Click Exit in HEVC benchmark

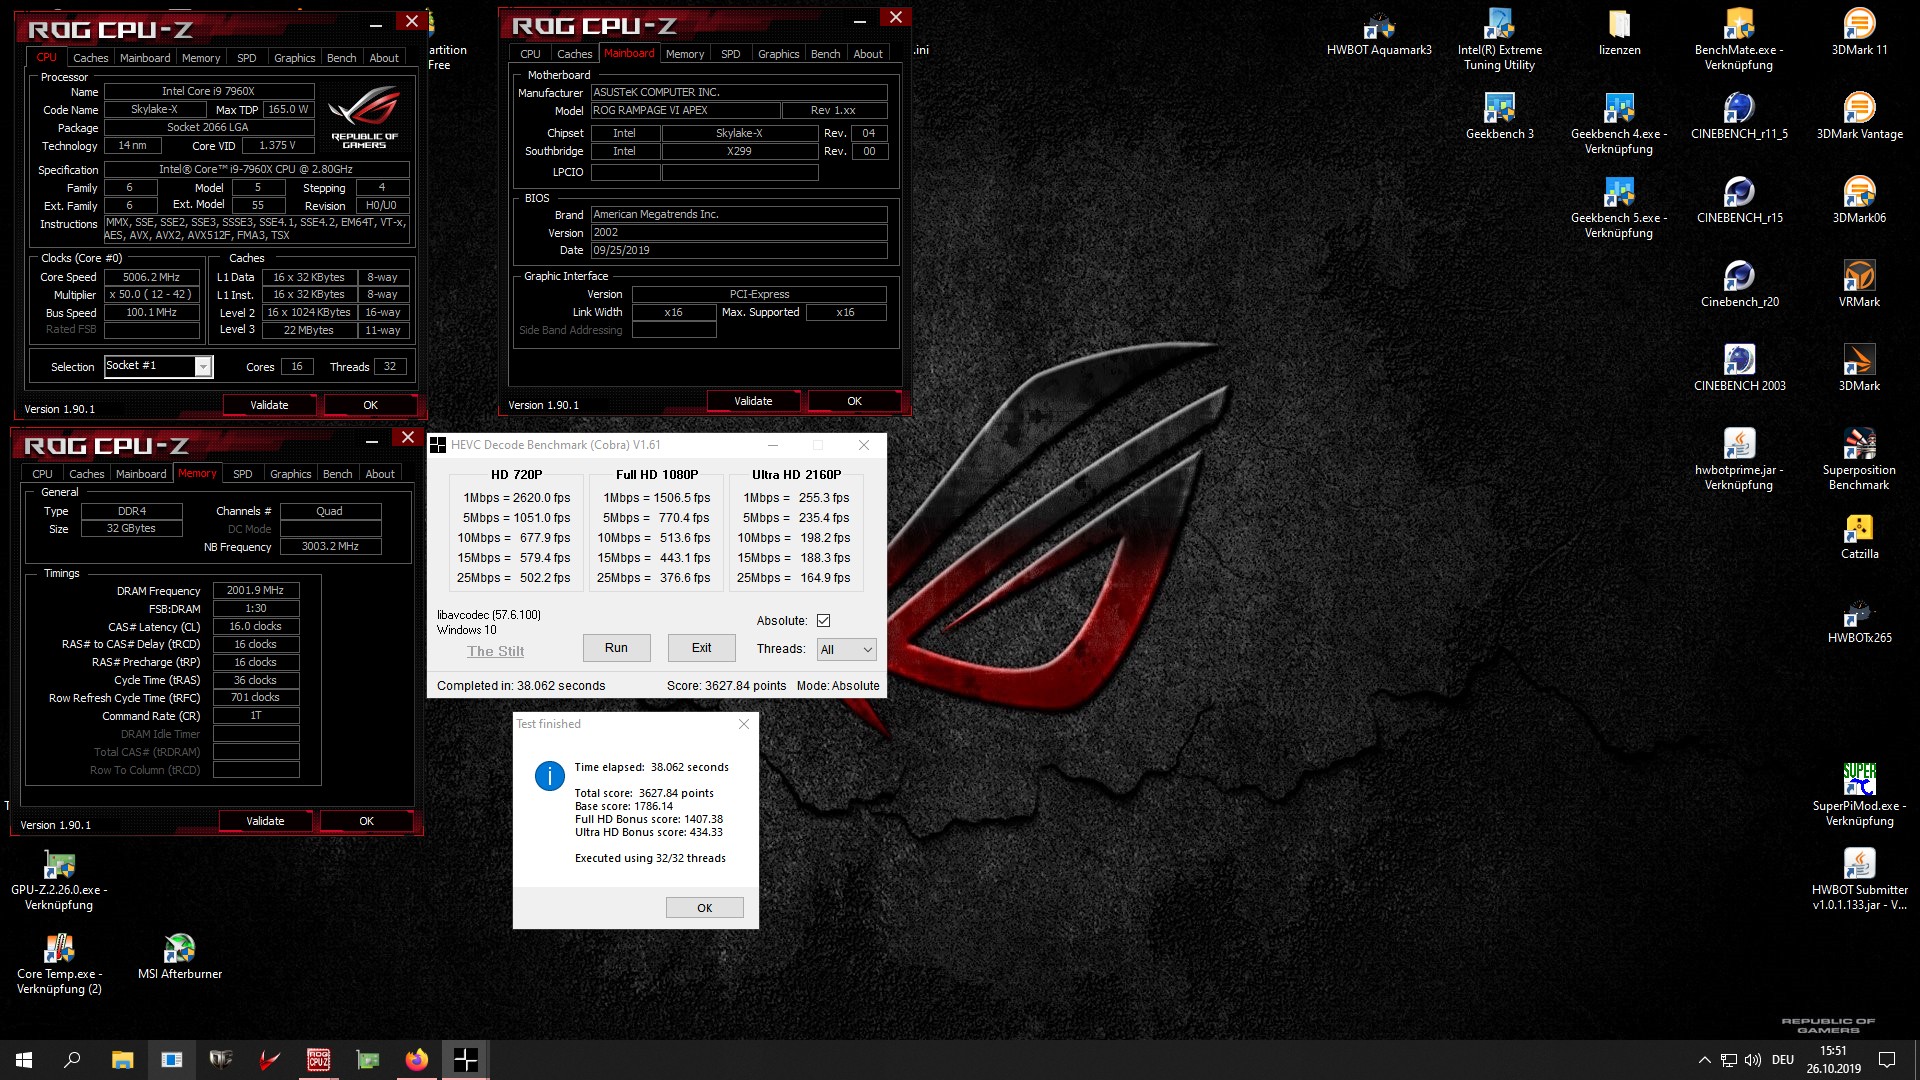point(701,648)
